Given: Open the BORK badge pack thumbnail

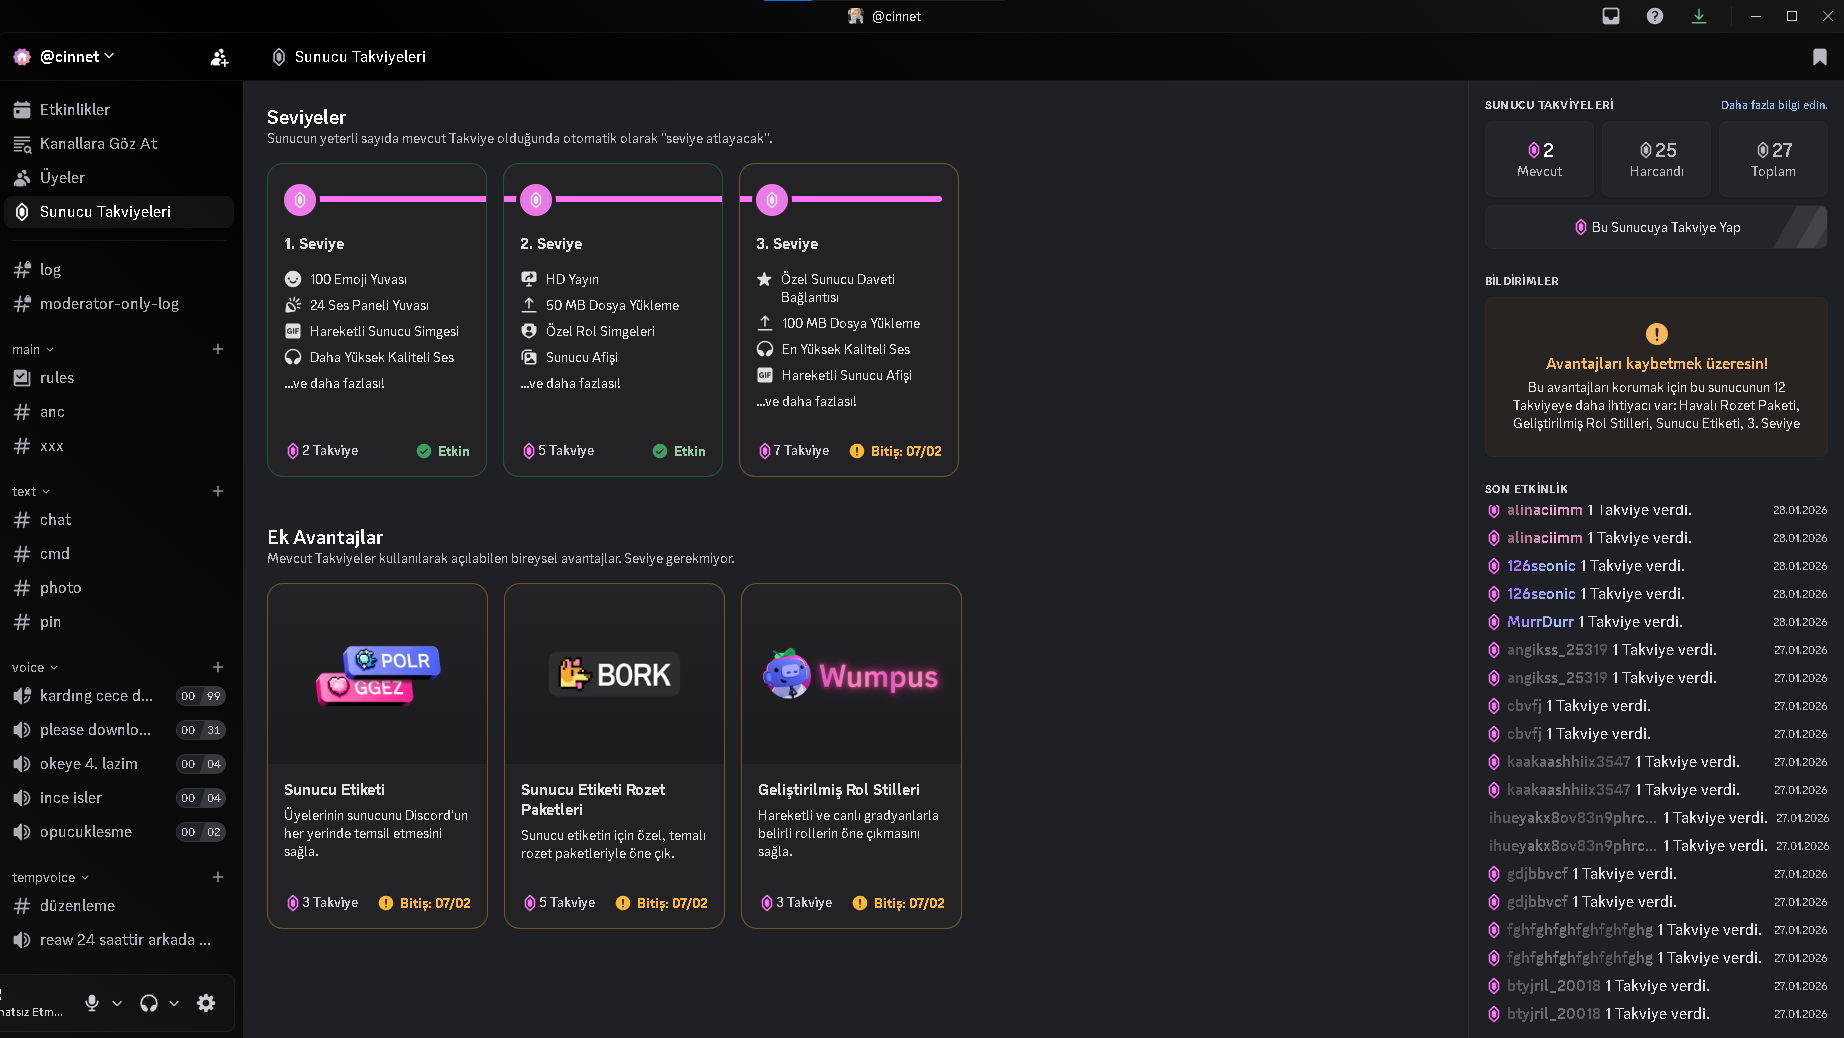Looking at the screenshot, I should [x=614, y=675].
